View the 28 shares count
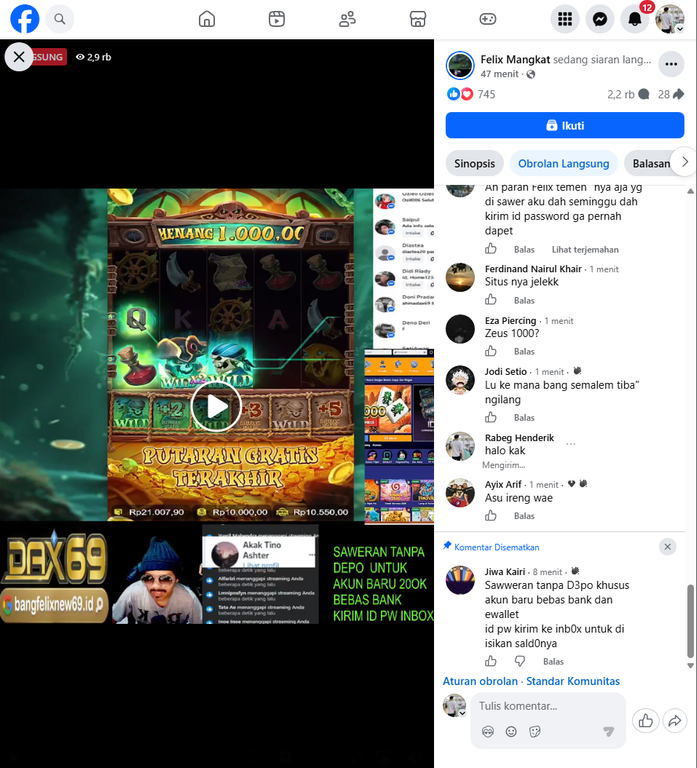Viewport: 697px width, 768px height. [671, 94]
